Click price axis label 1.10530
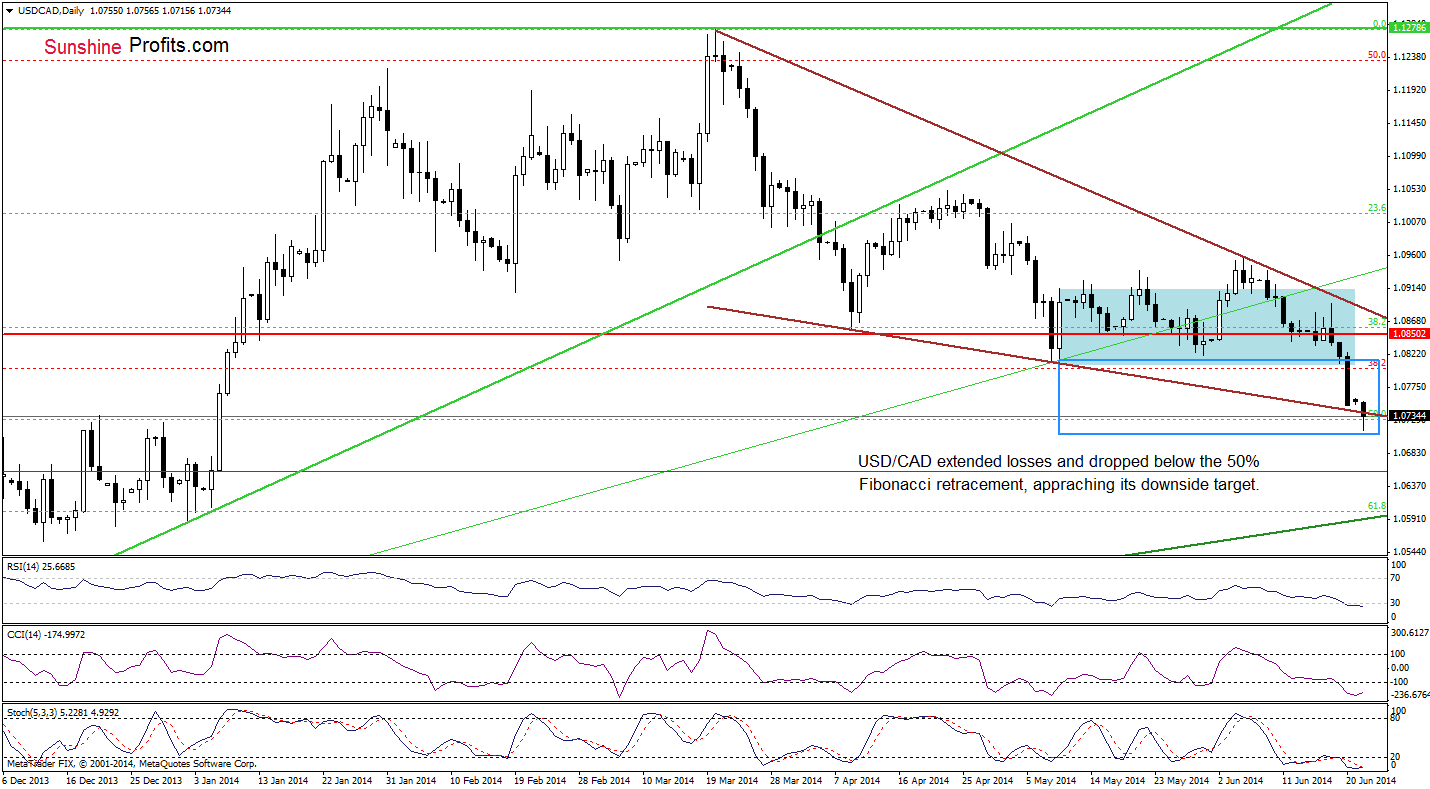The width and height of the screenshot is (1430, 789). pyautogui.click(x=1408, y=188)
